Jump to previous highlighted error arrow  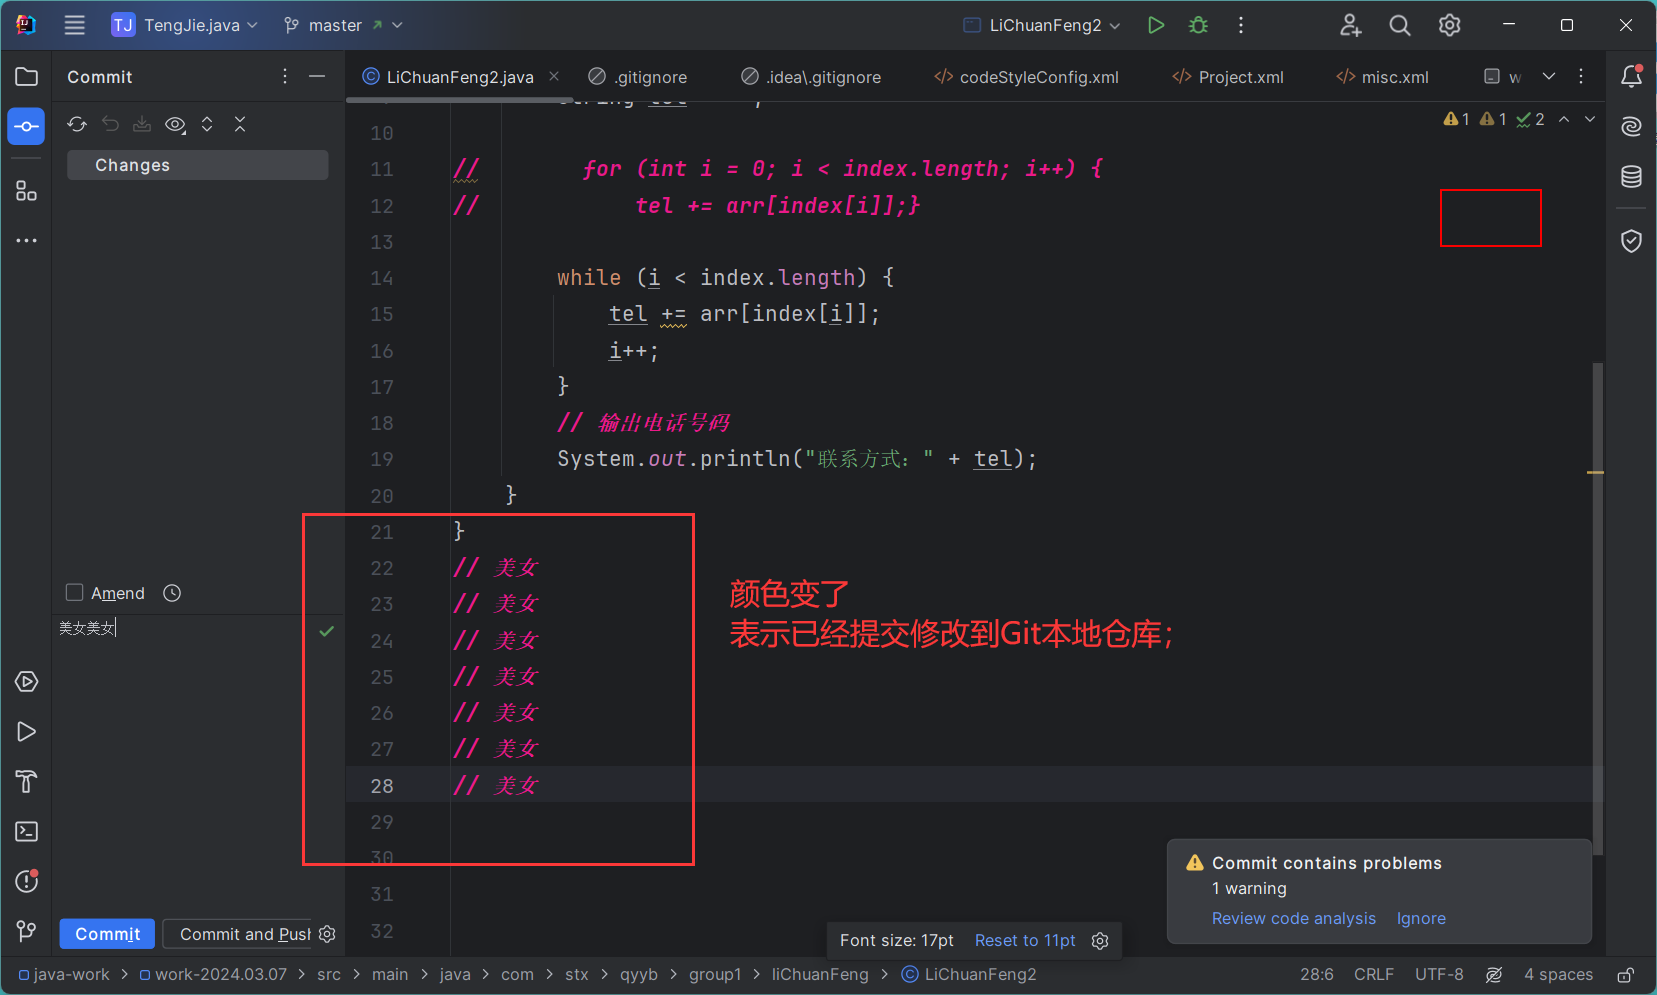pos(1564,119)
